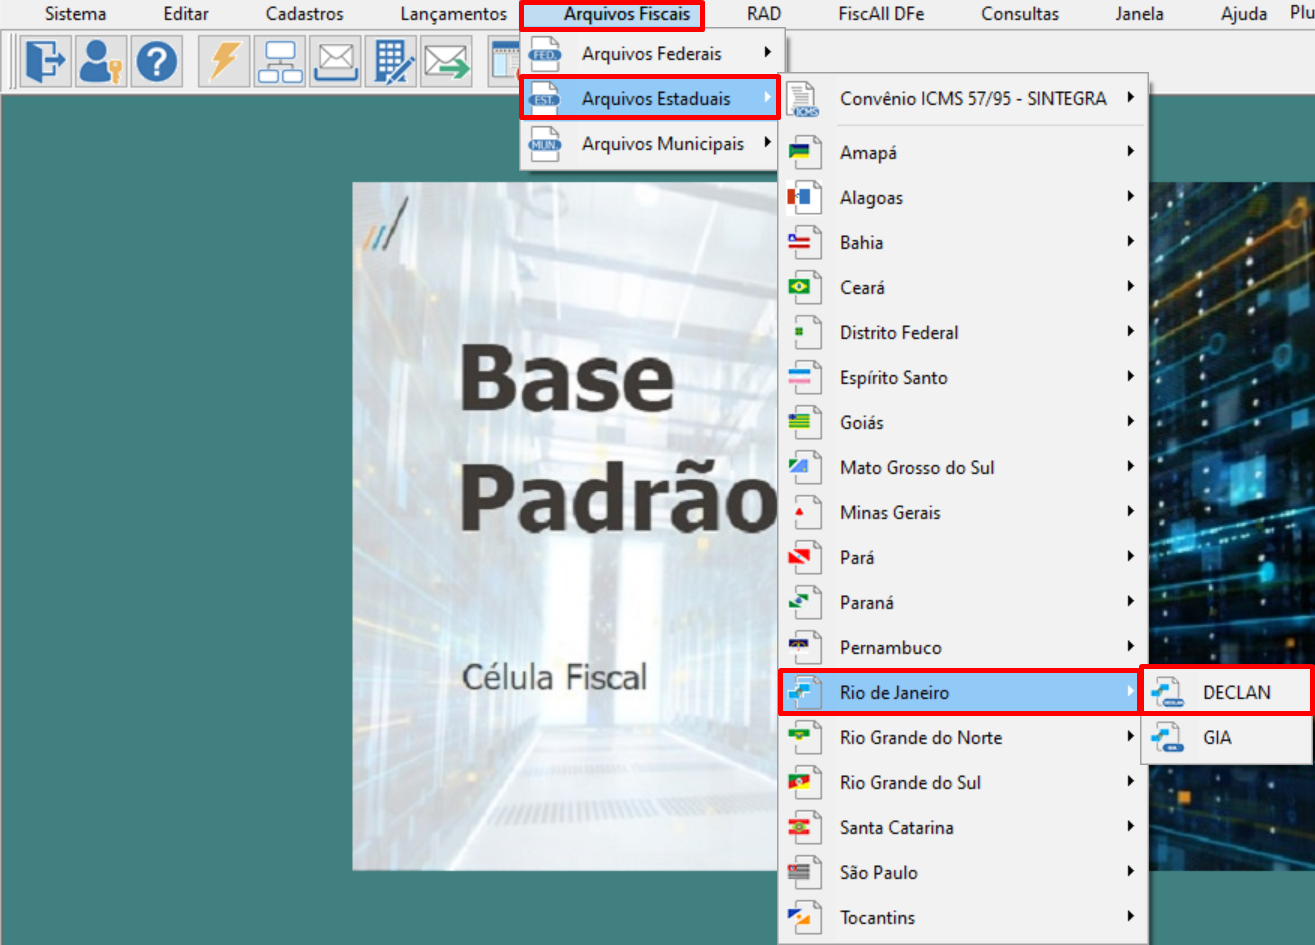Image resolution: width=1315 pixels, height=945 pixels.
Task: Expand the Paraná submenu arrow
Action: pyautogui.click(x=1130, y=601)
